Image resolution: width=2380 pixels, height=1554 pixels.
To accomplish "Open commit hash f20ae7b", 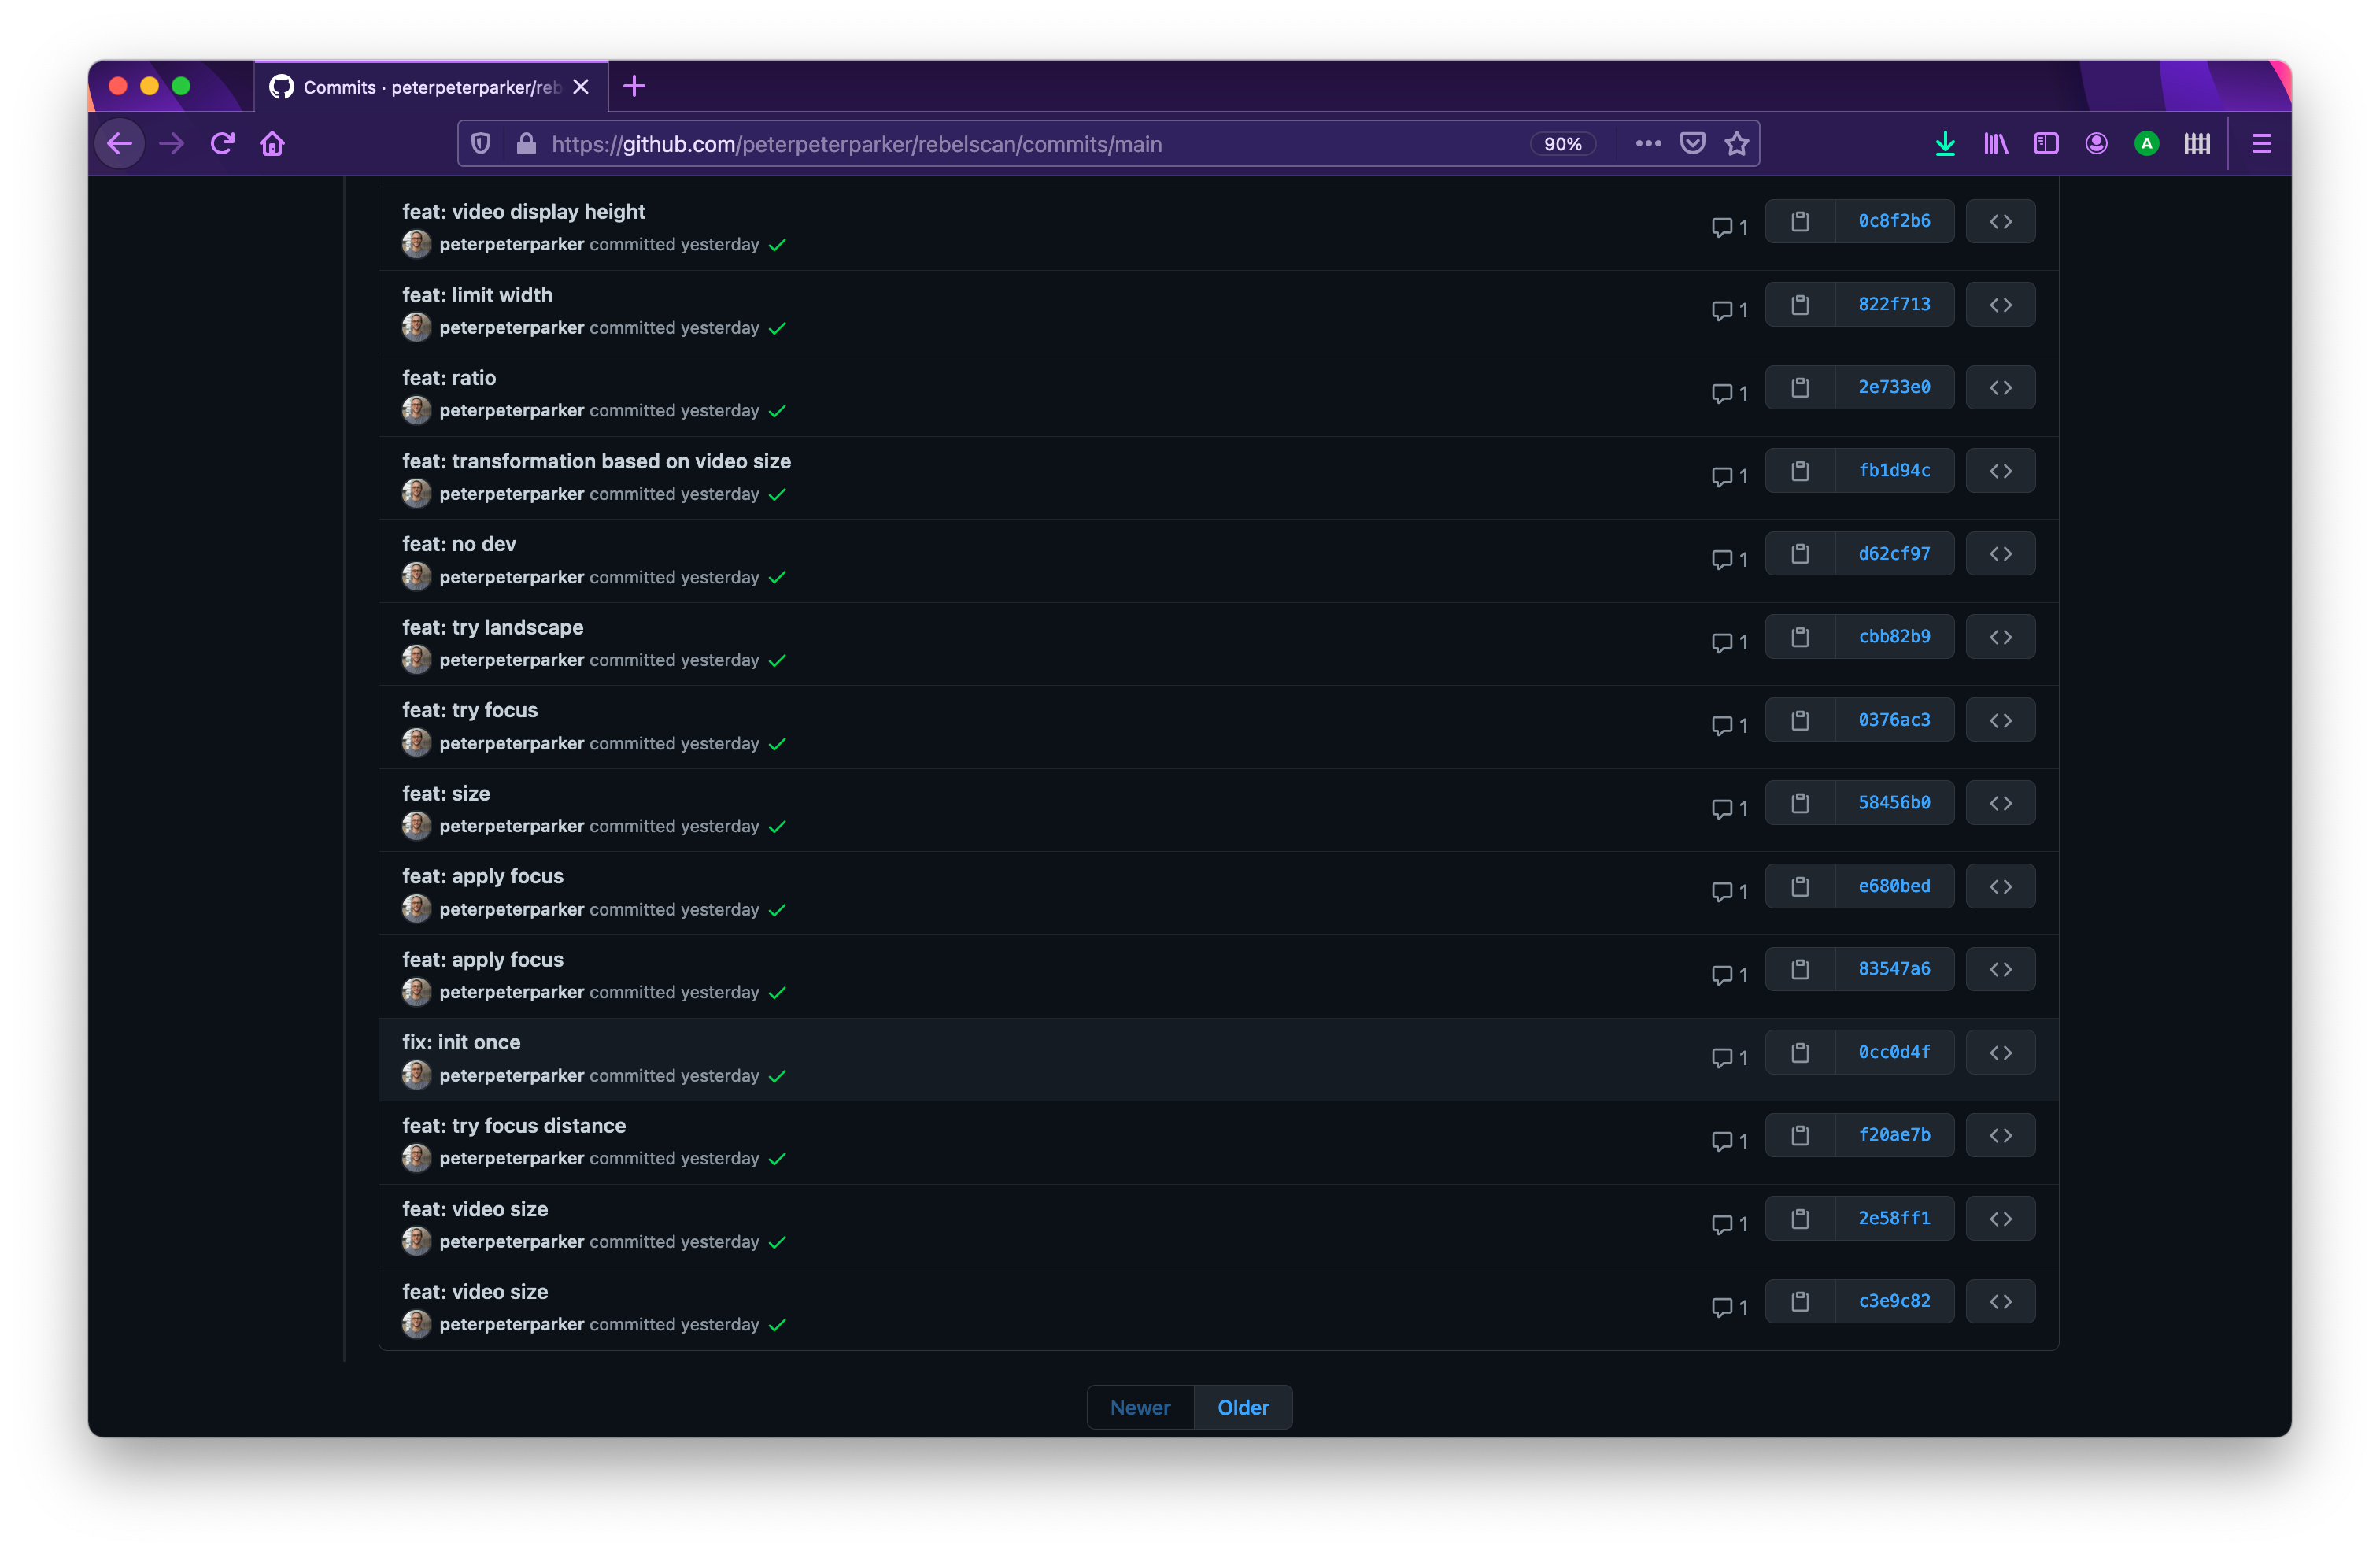I will [1894, 1135].
